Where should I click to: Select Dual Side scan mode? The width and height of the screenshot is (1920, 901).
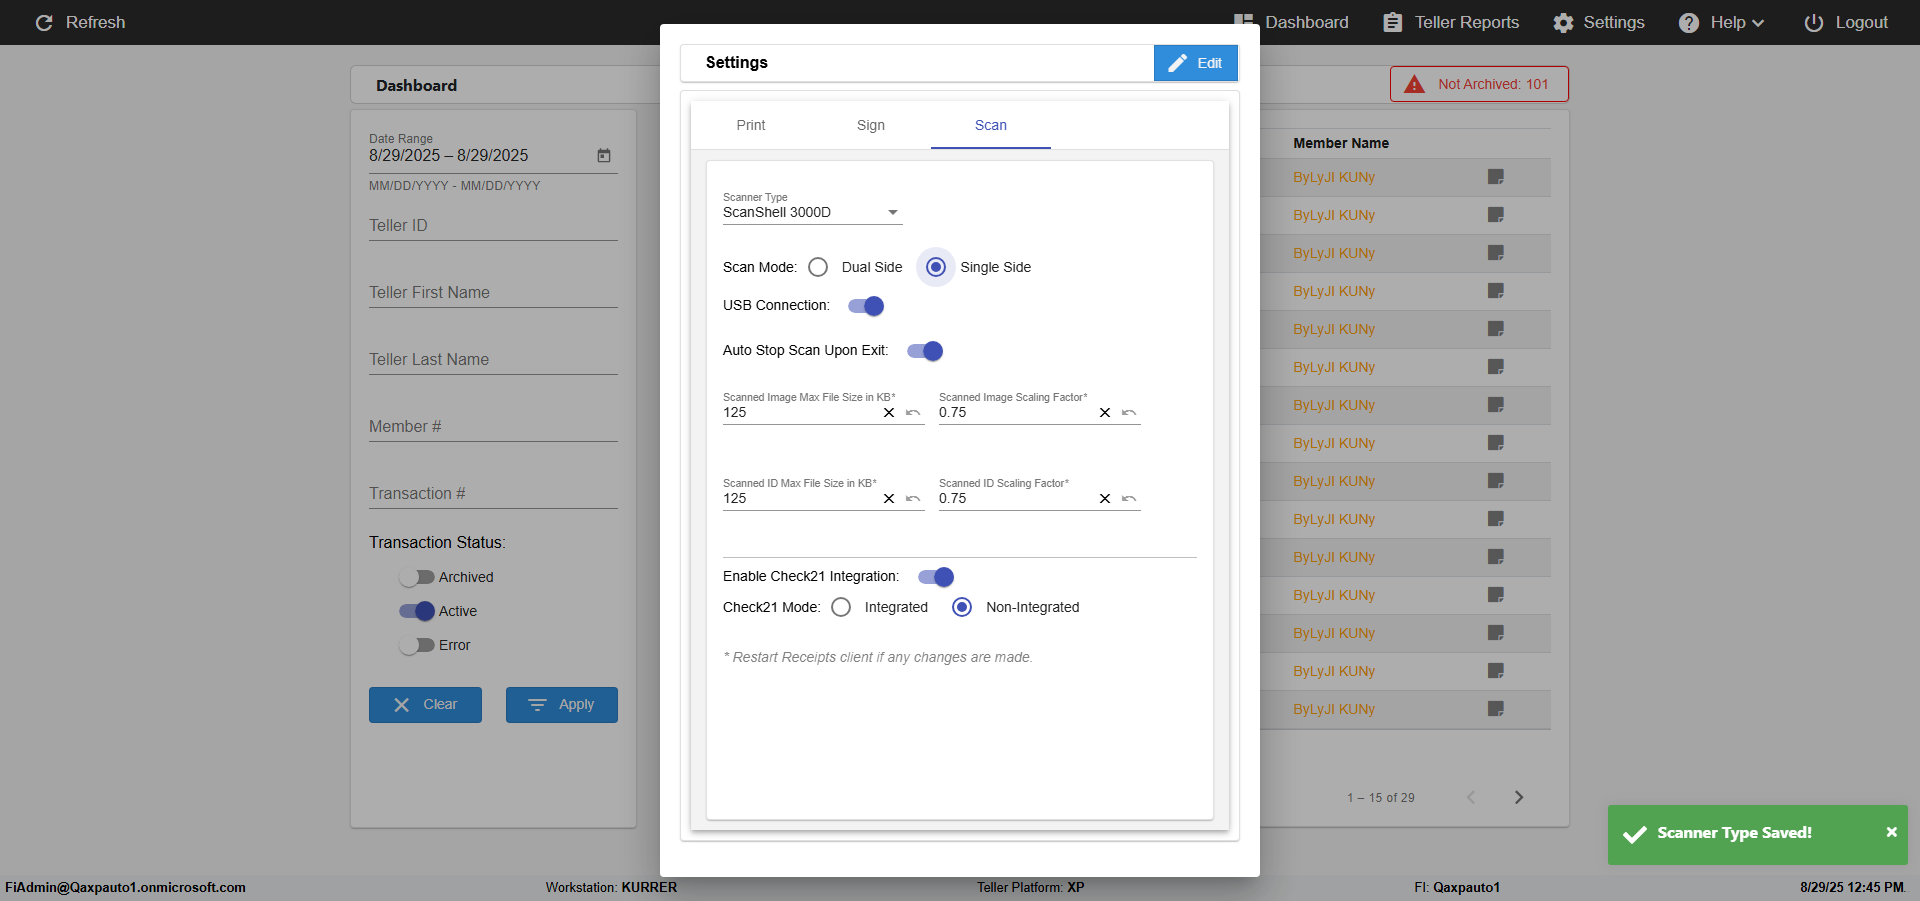(818, 267)
